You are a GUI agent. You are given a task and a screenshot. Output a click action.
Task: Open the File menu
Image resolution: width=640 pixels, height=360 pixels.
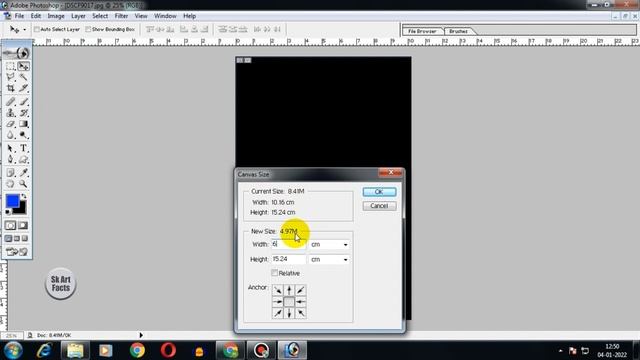point(19,16)
